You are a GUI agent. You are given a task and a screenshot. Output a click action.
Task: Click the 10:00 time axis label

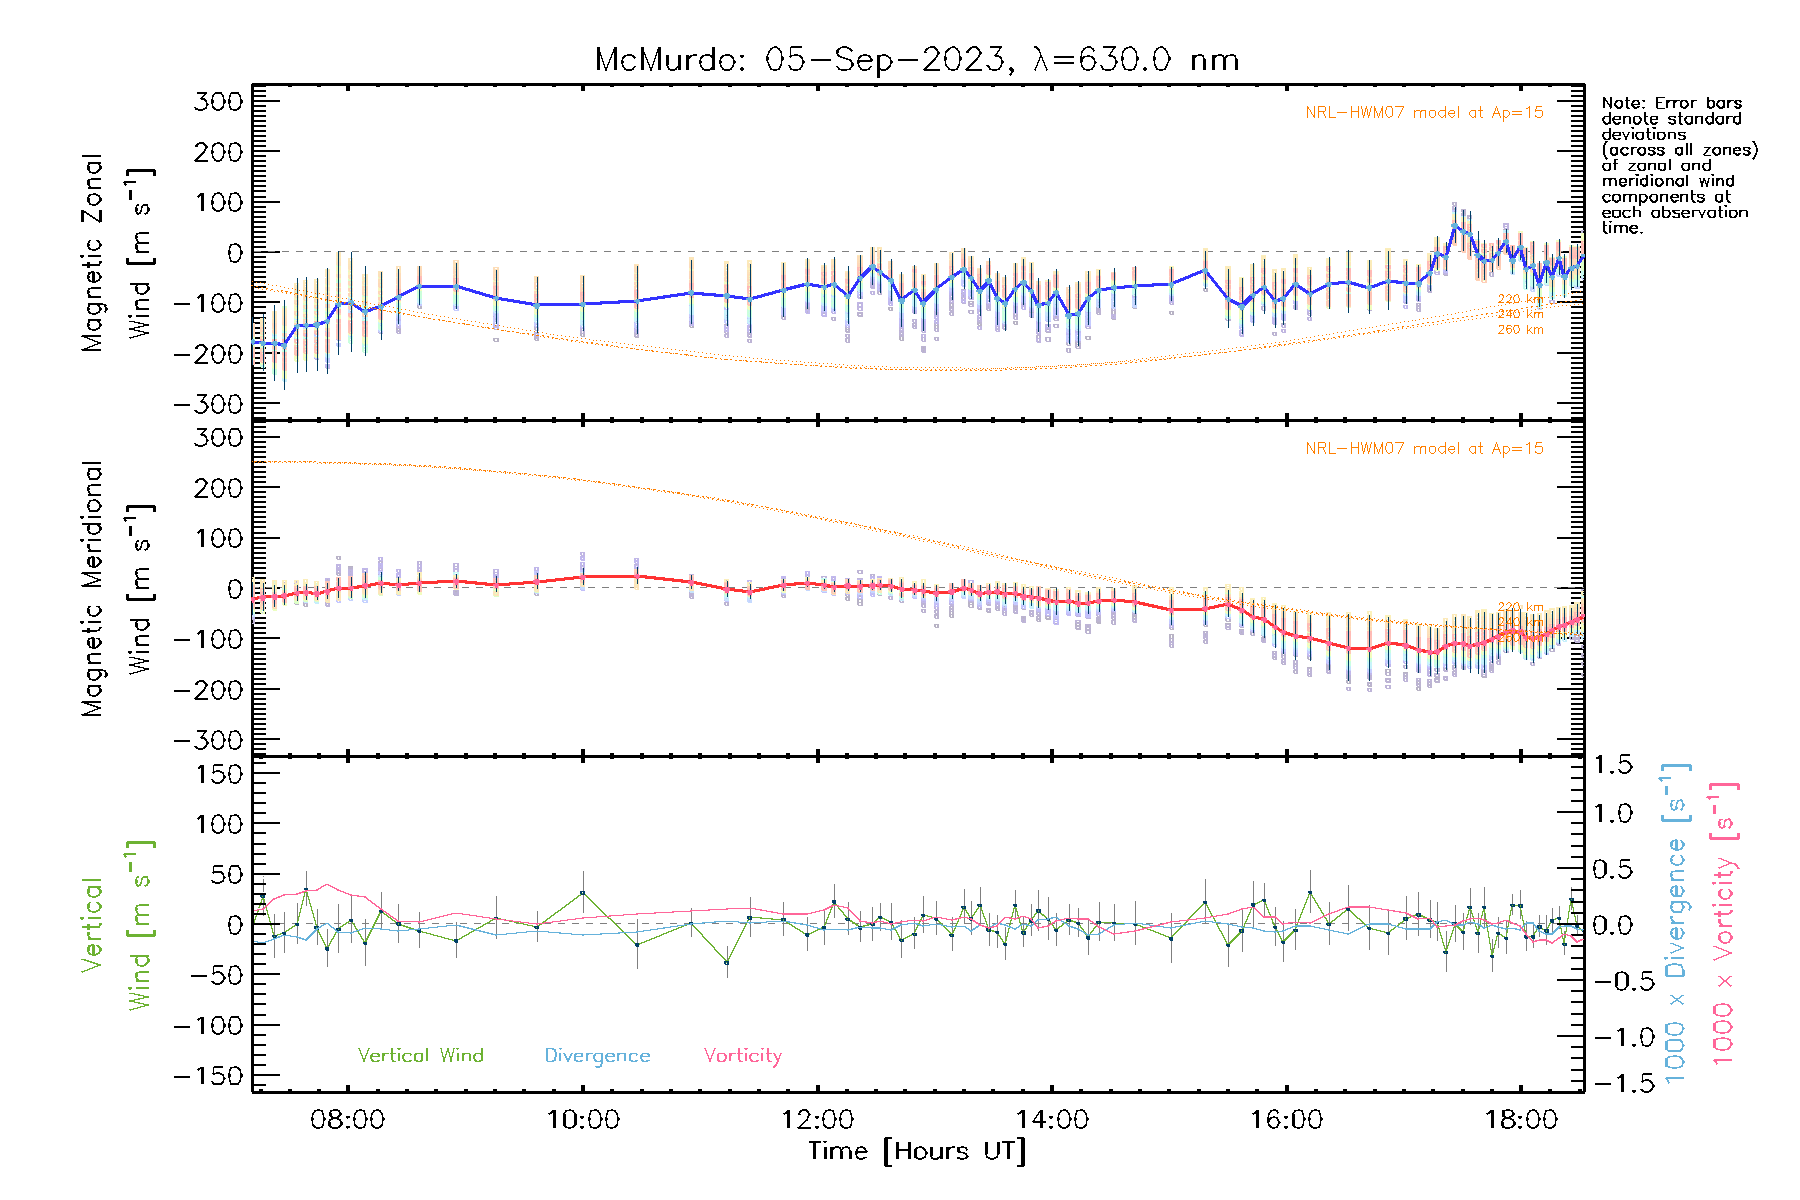[582, 1119]
